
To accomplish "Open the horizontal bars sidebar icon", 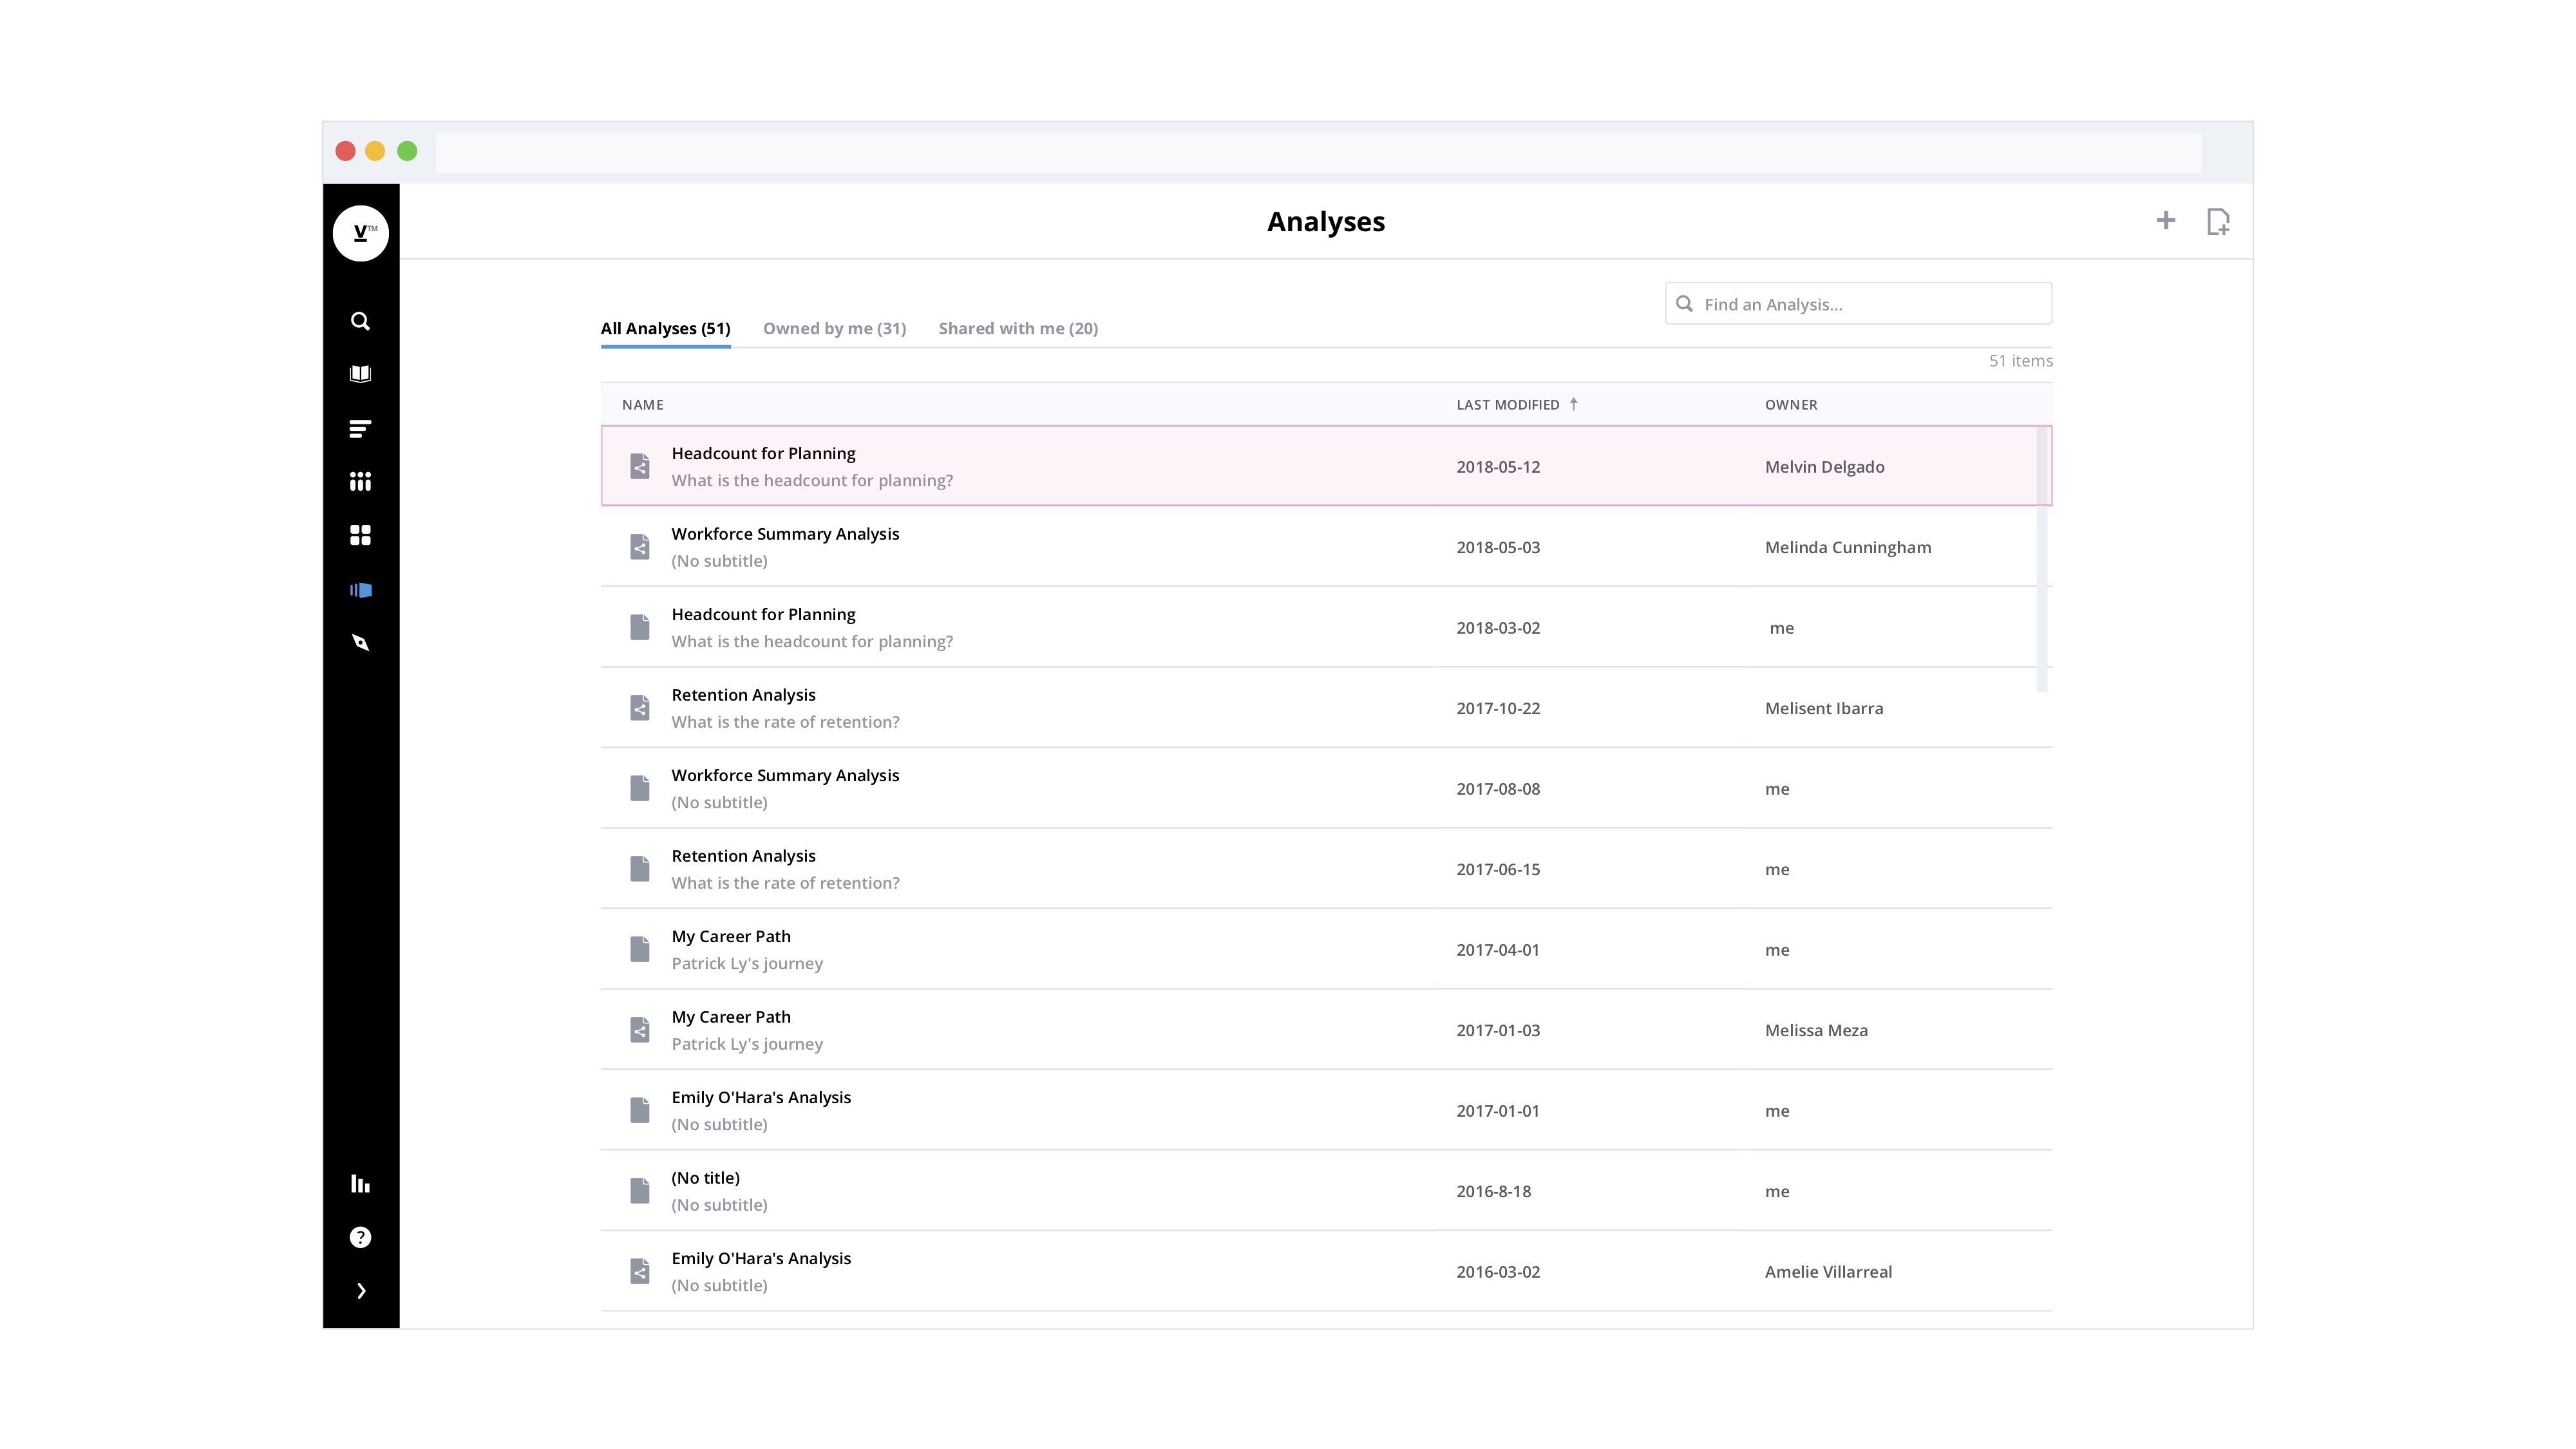I will [x=360, y=429].
